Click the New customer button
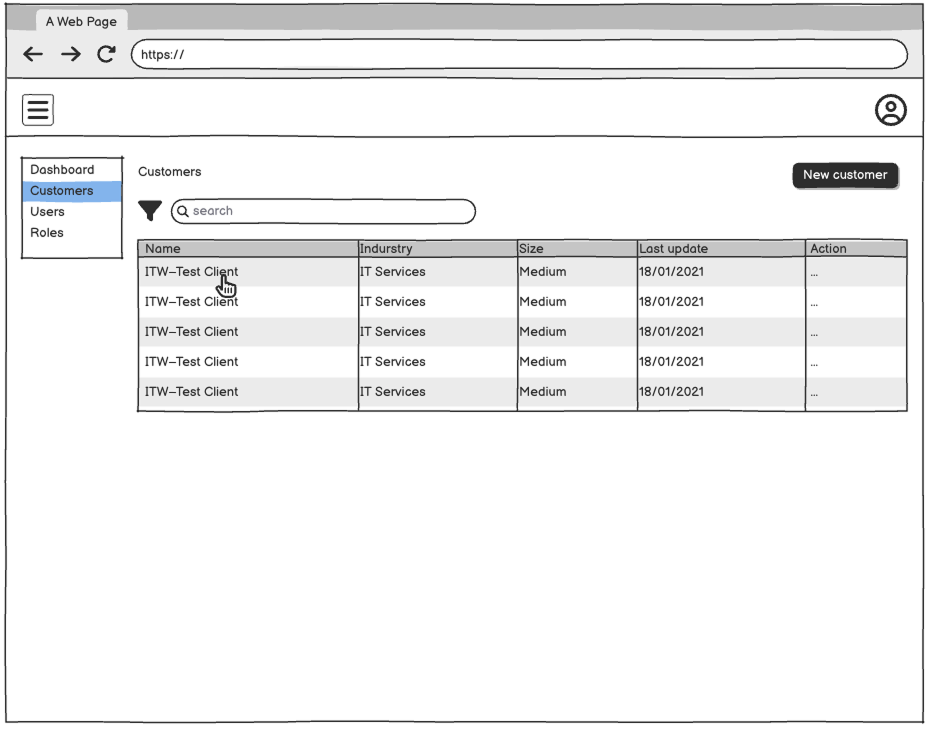 coord(845,175)
